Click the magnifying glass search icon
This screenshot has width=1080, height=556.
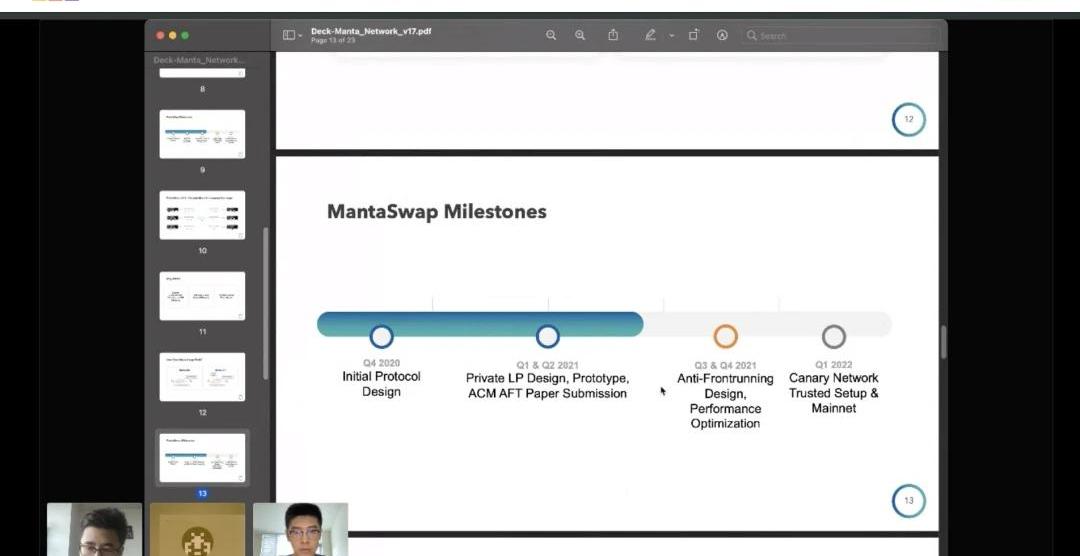click(x=751, y=35)
